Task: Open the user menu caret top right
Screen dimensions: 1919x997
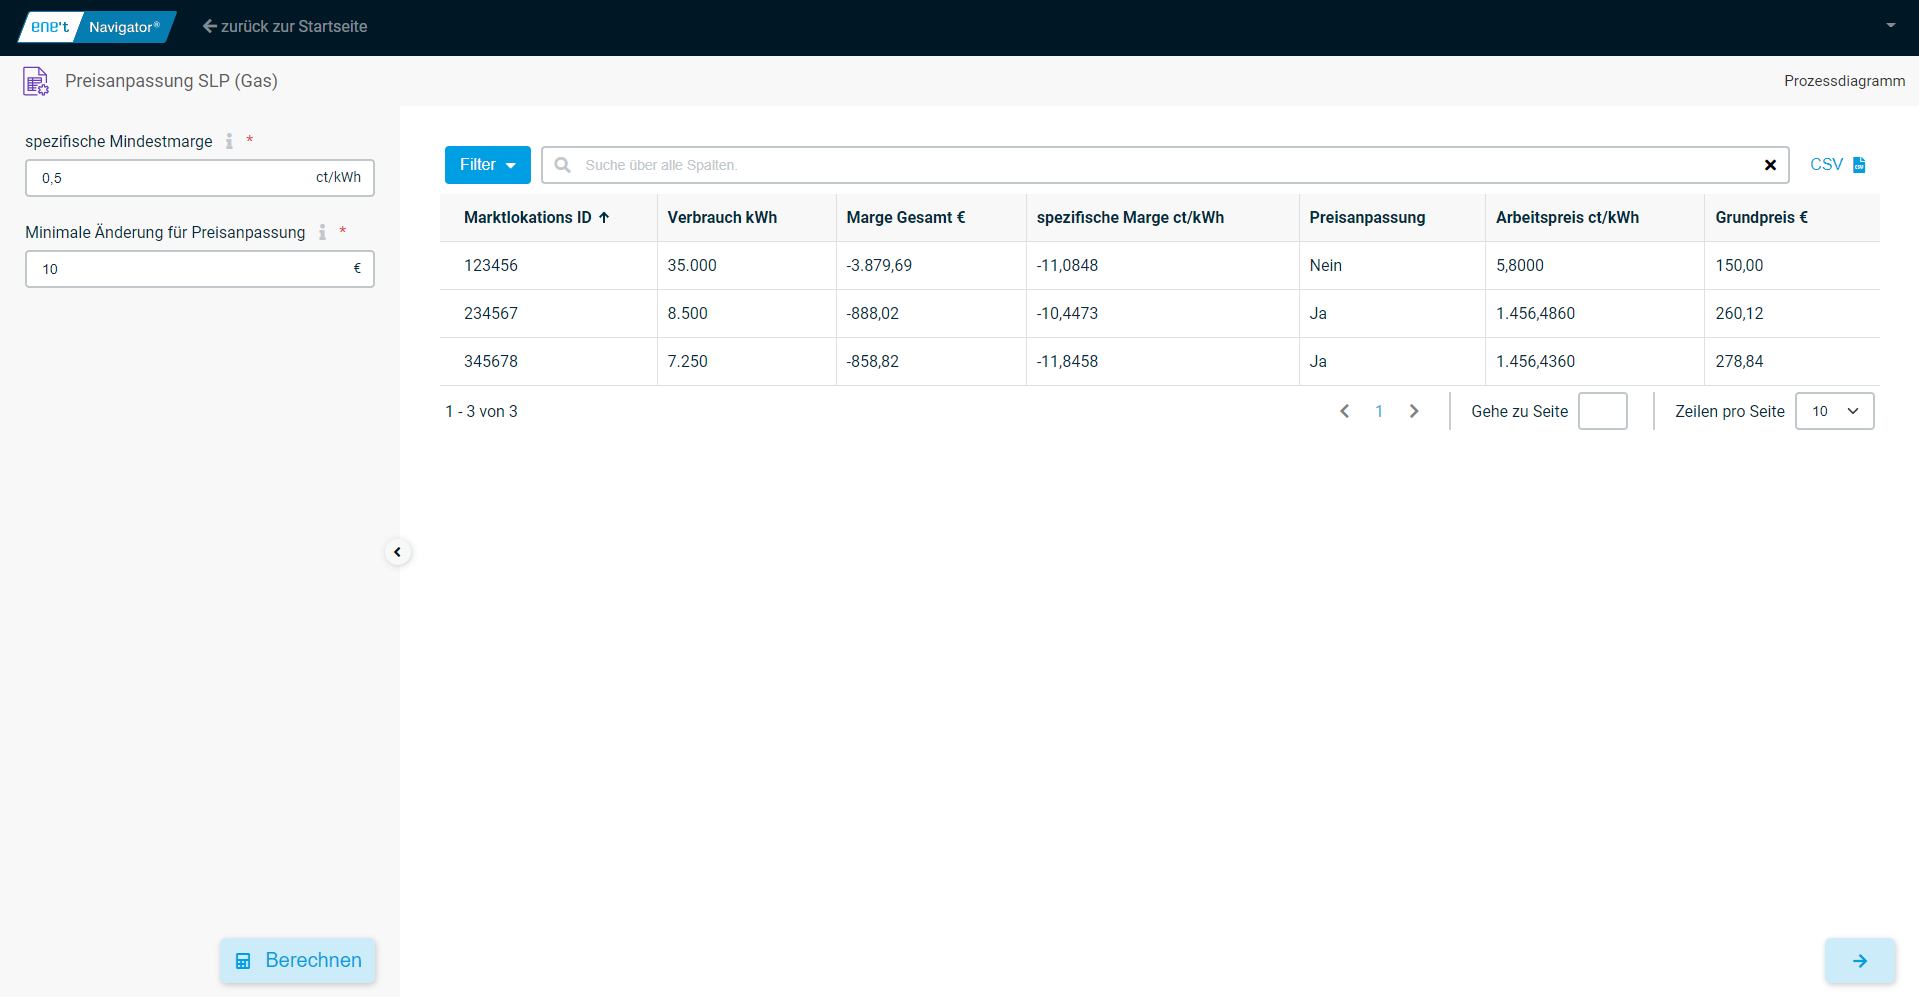Action: 1890,26
